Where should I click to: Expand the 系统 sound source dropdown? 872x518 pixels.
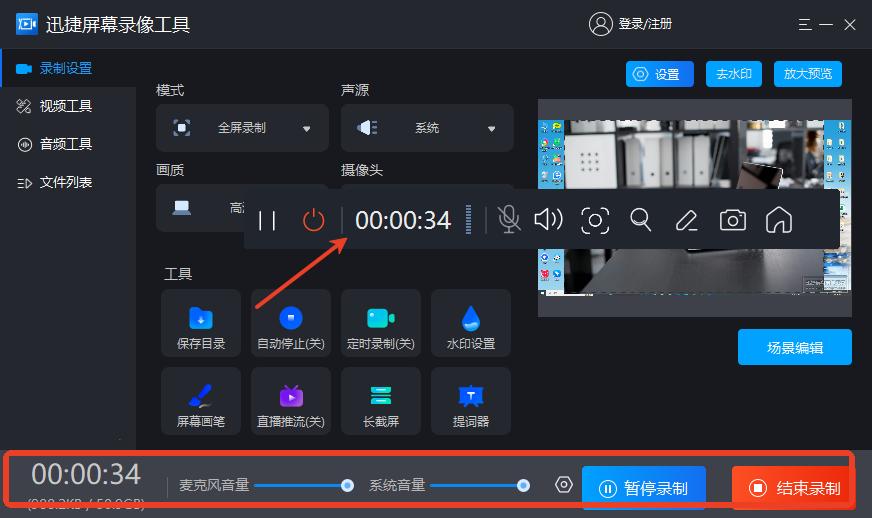(x=427, y=128)
